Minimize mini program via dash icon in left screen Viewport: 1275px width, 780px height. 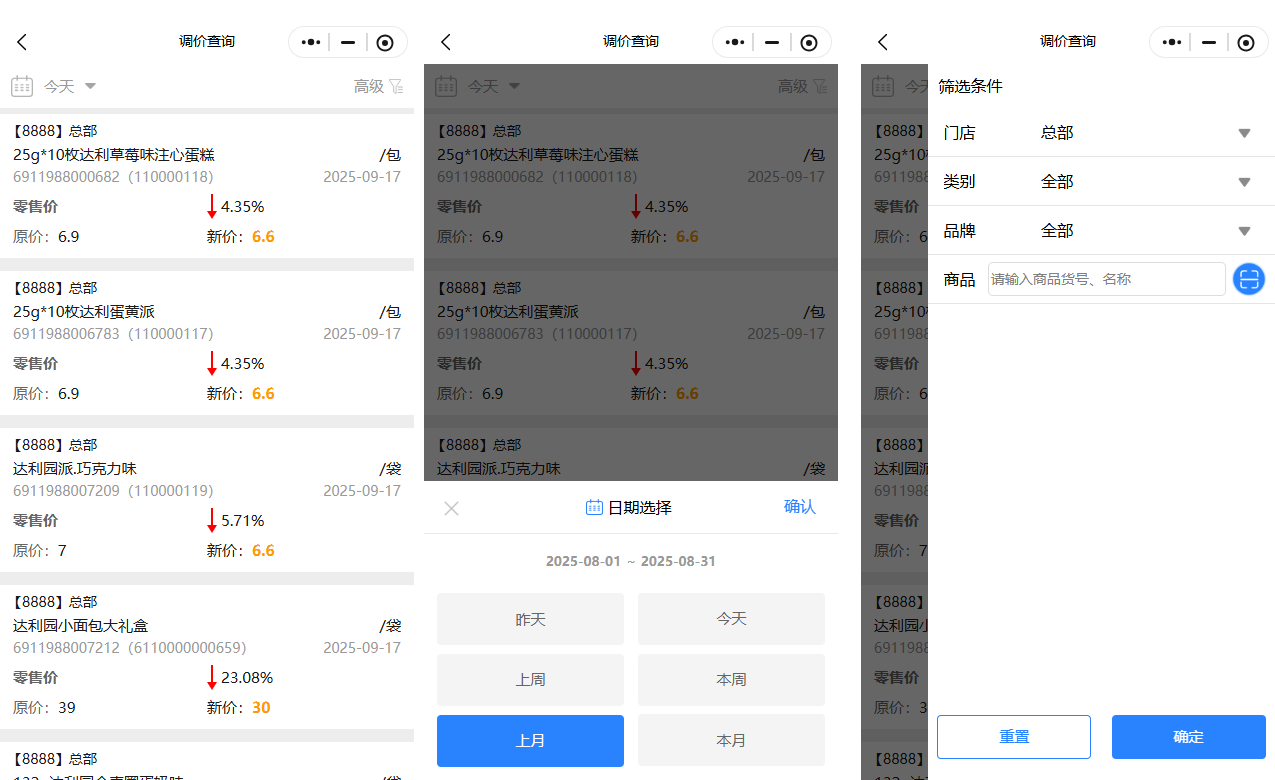348,42
